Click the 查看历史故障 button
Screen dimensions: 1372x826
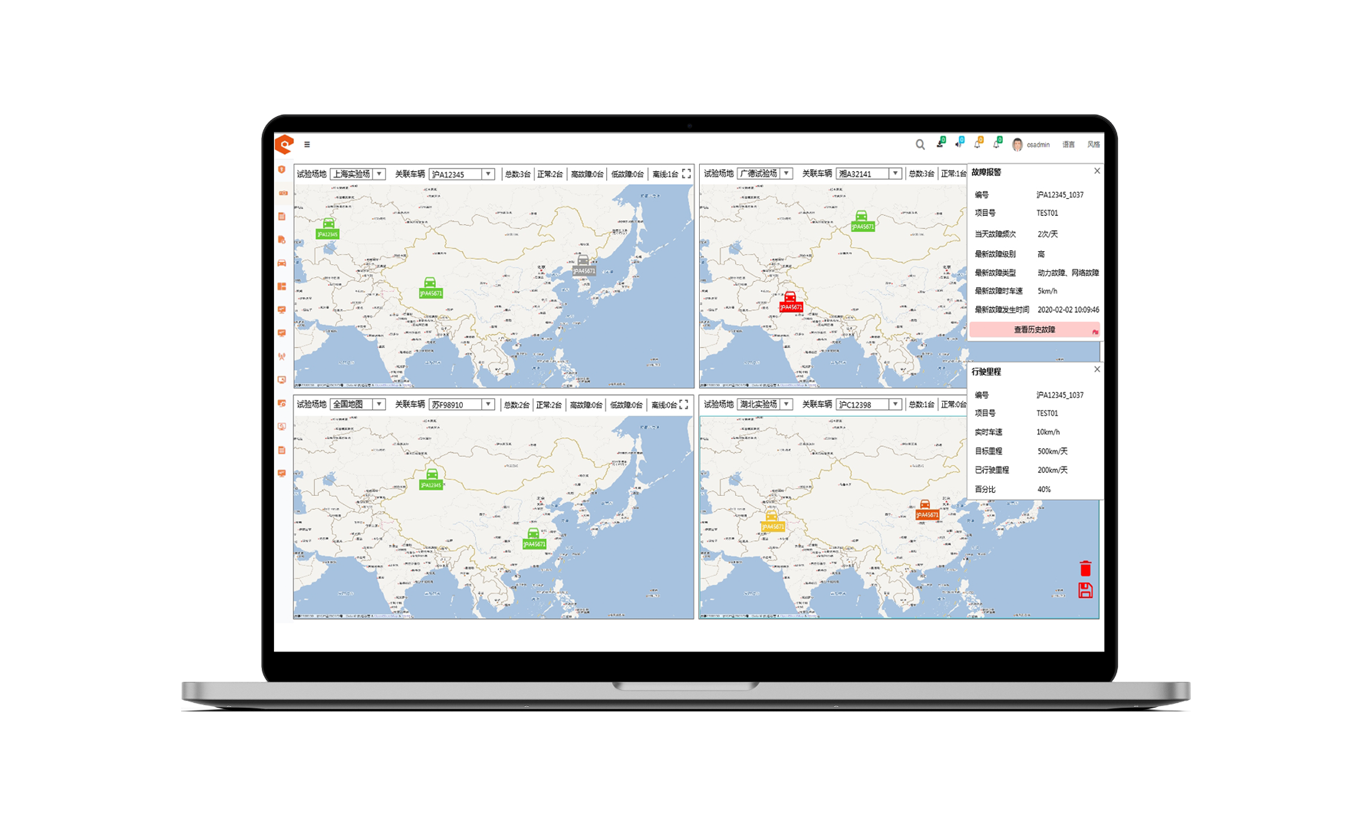1034,330
